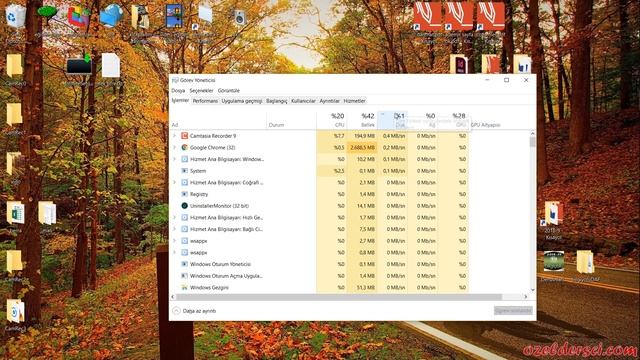Click the Windows Oturum Açma Uygula... icon
640x360 pixels.
point(184,276)
